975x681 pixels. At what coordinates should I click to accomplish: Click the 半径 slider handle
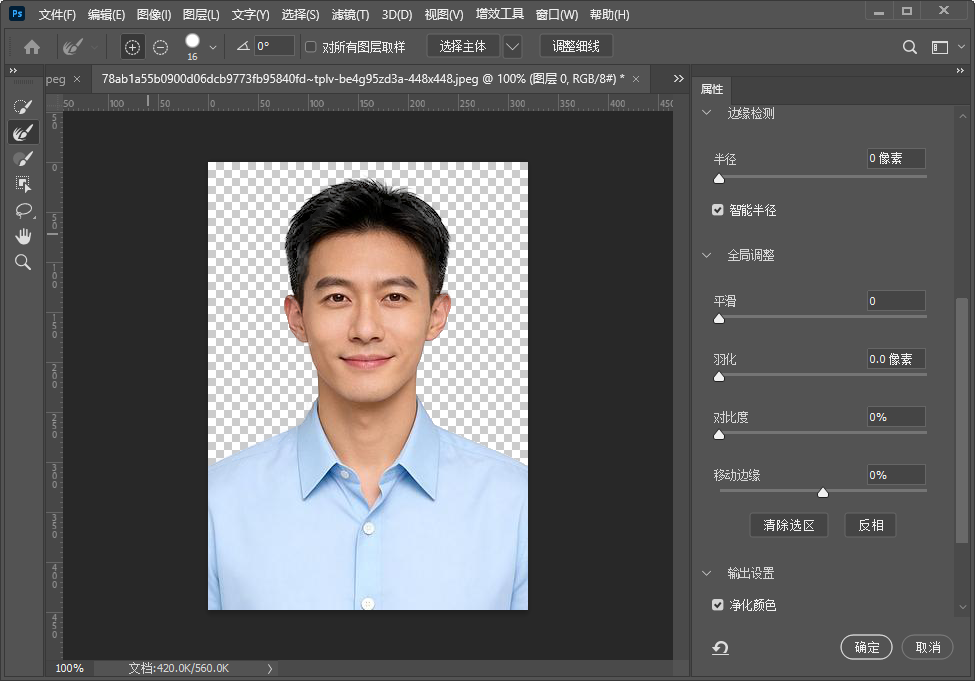click(x=719, y=178)
